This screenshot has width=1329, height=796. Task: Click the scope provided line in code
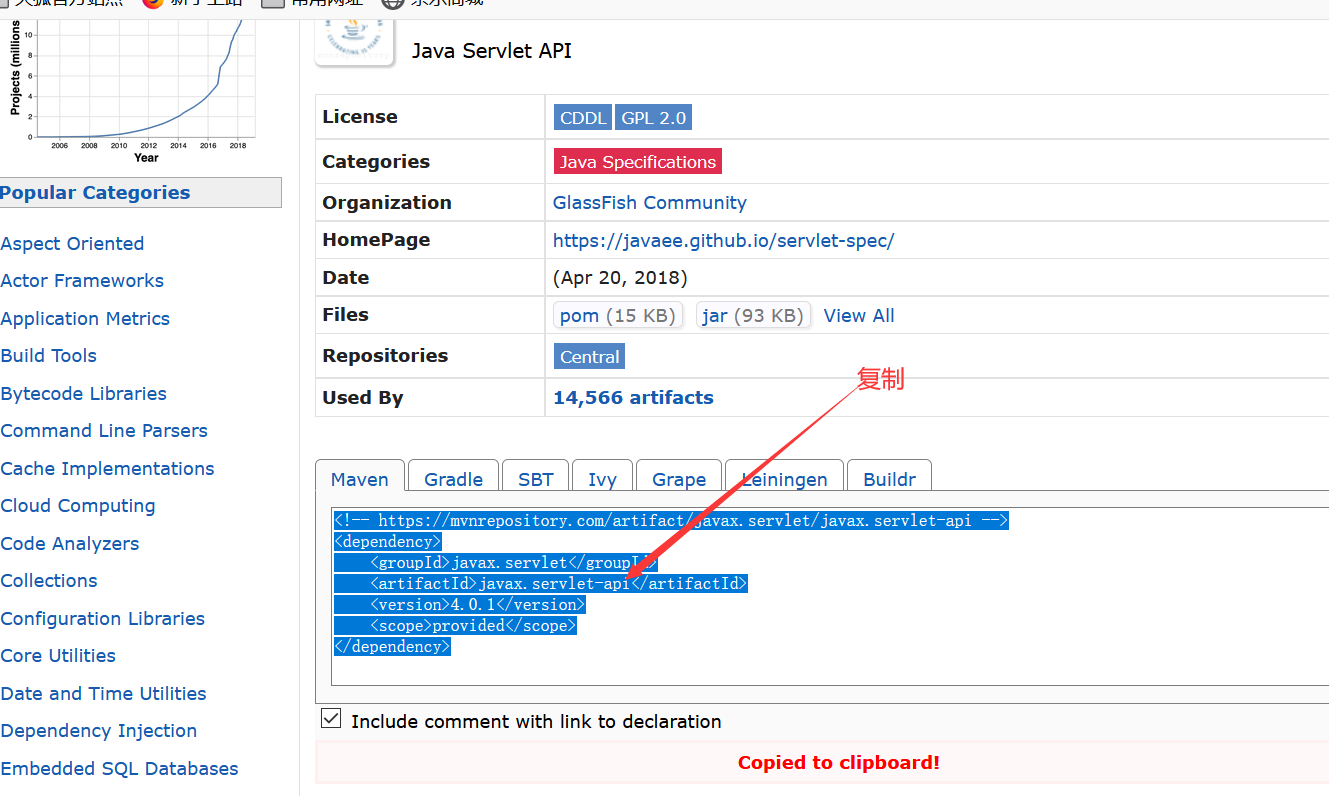473,626
